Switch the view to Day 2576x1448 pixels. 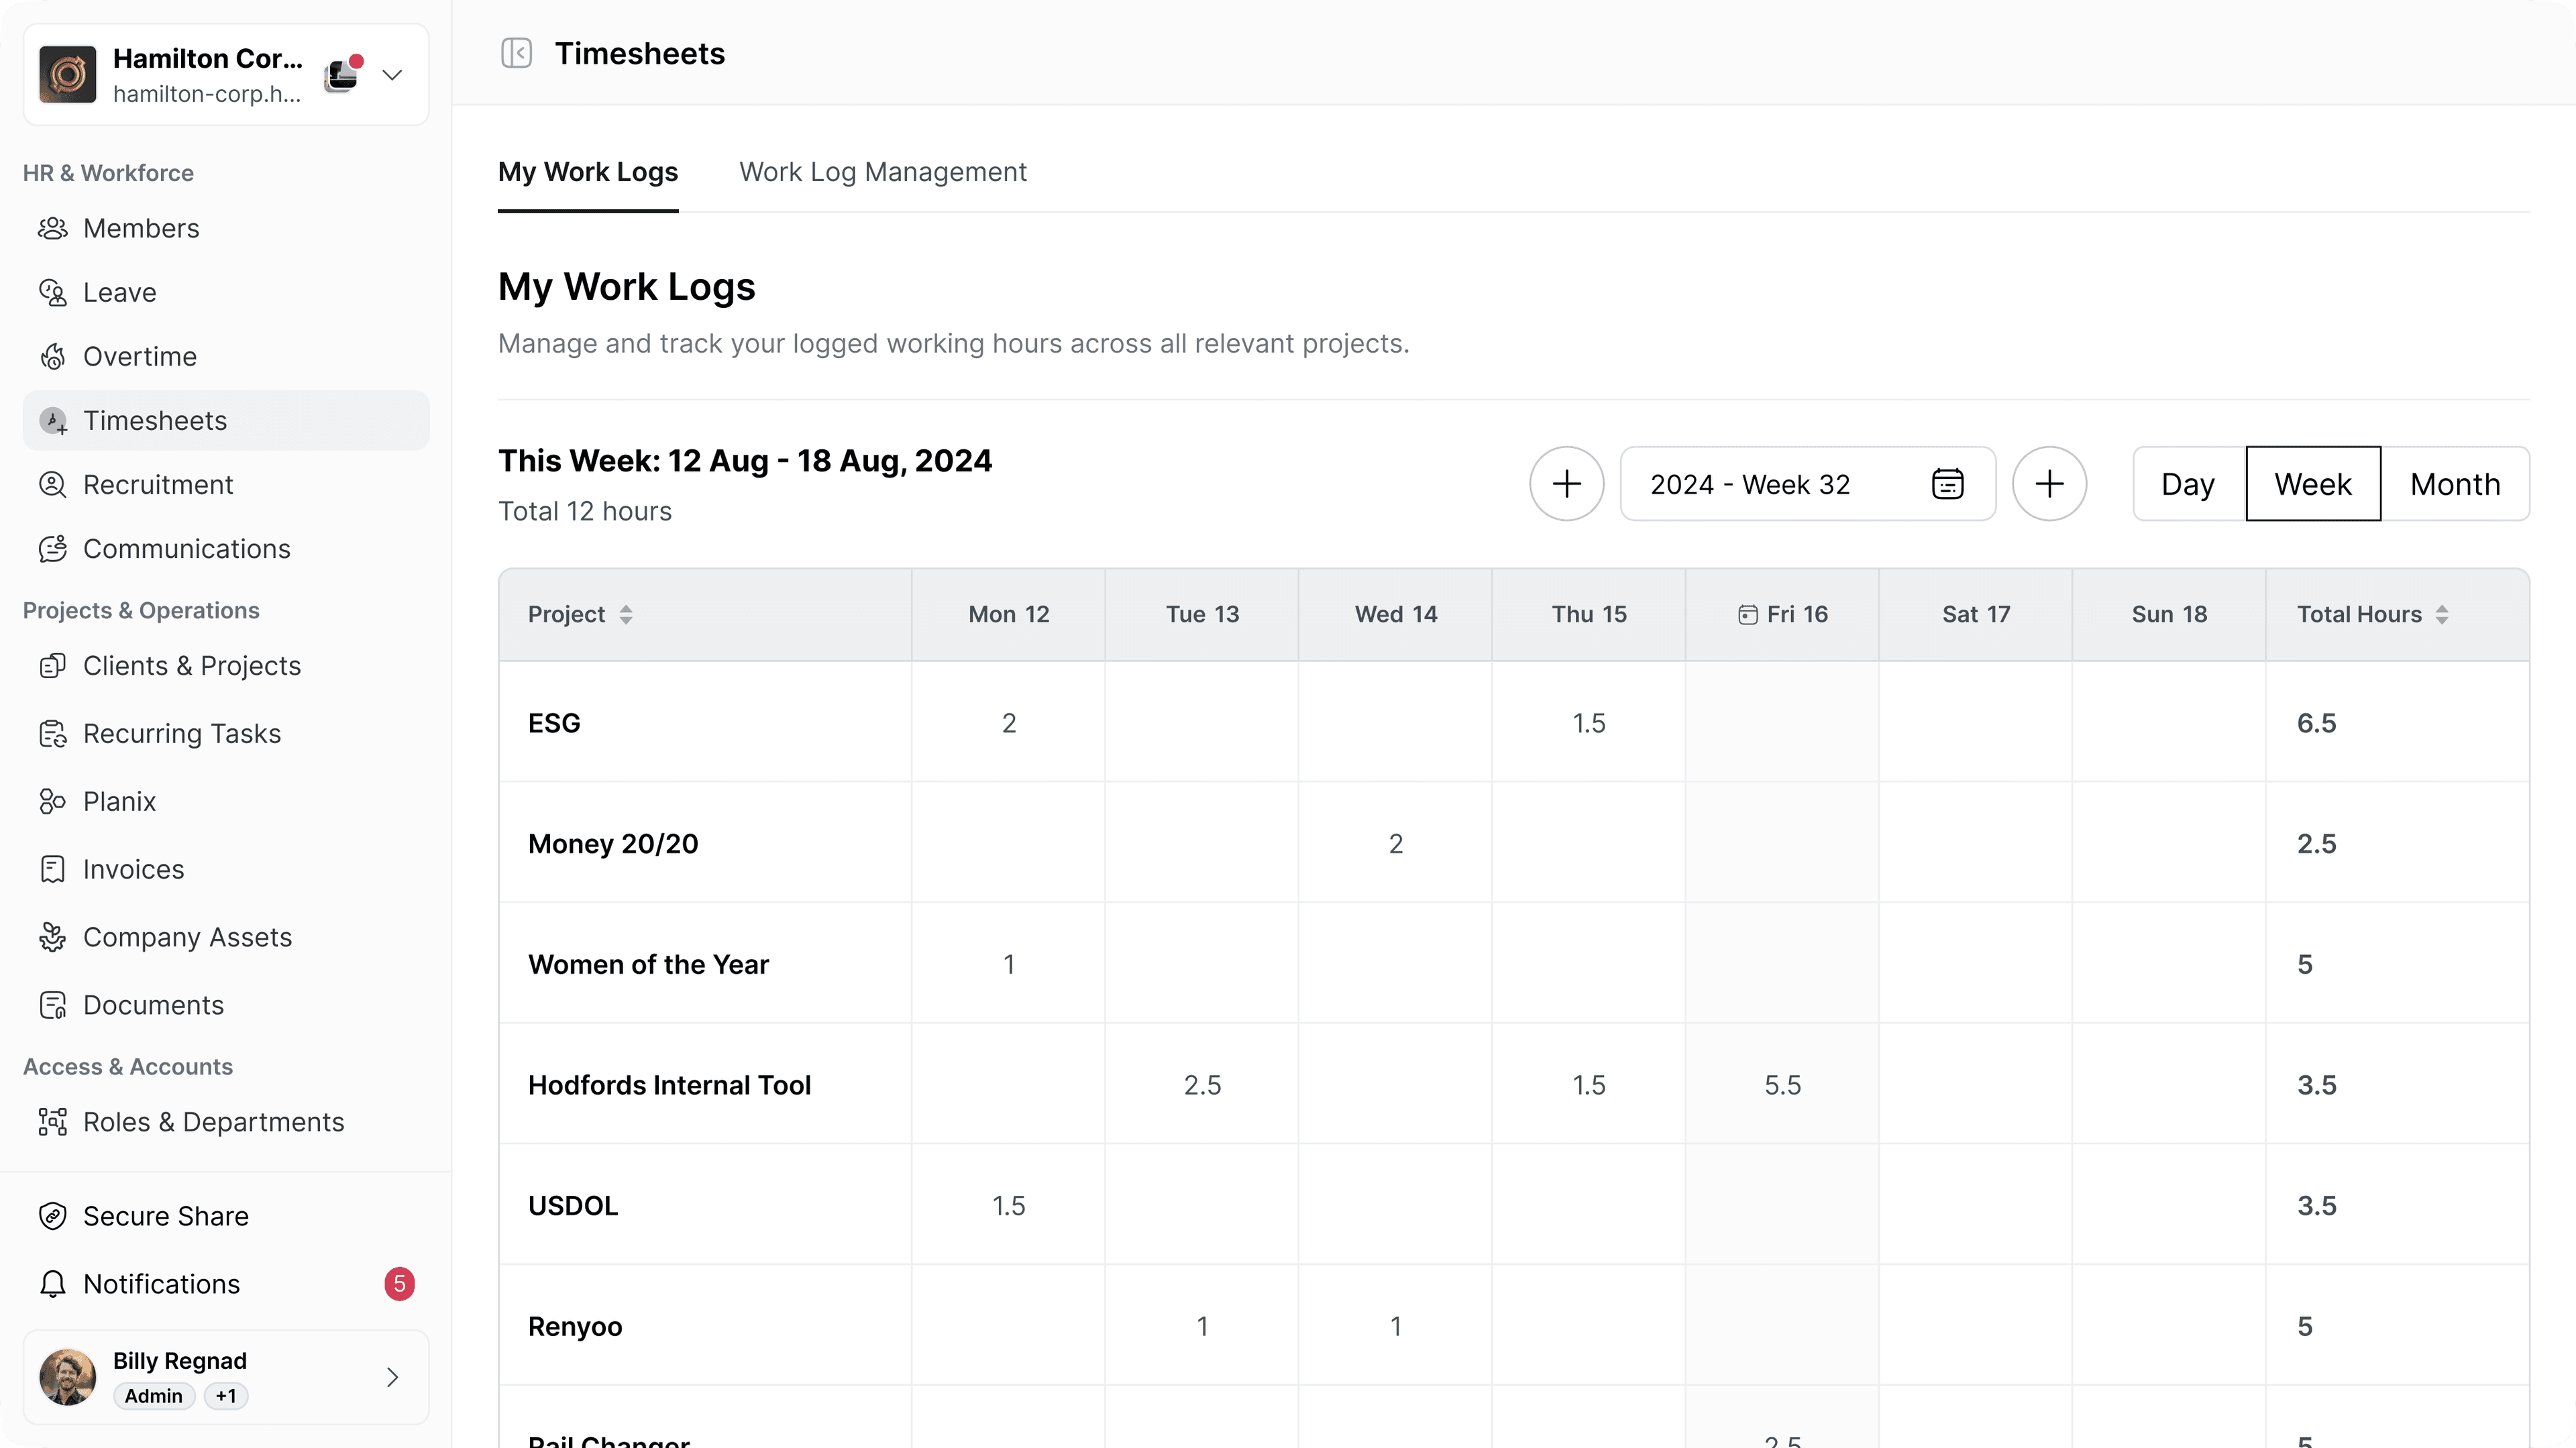click(x=2187, y=484)
